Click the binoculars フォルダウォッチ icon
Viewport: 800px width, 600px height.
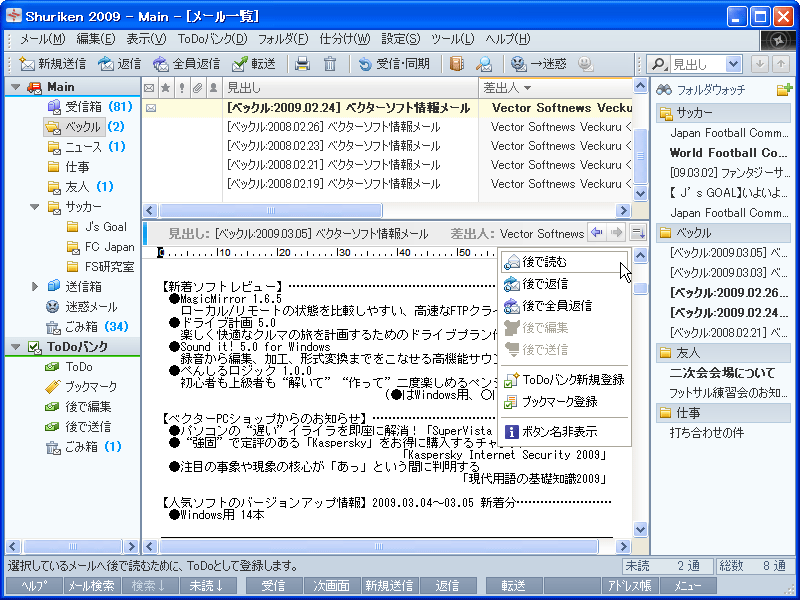pos(664,90)
